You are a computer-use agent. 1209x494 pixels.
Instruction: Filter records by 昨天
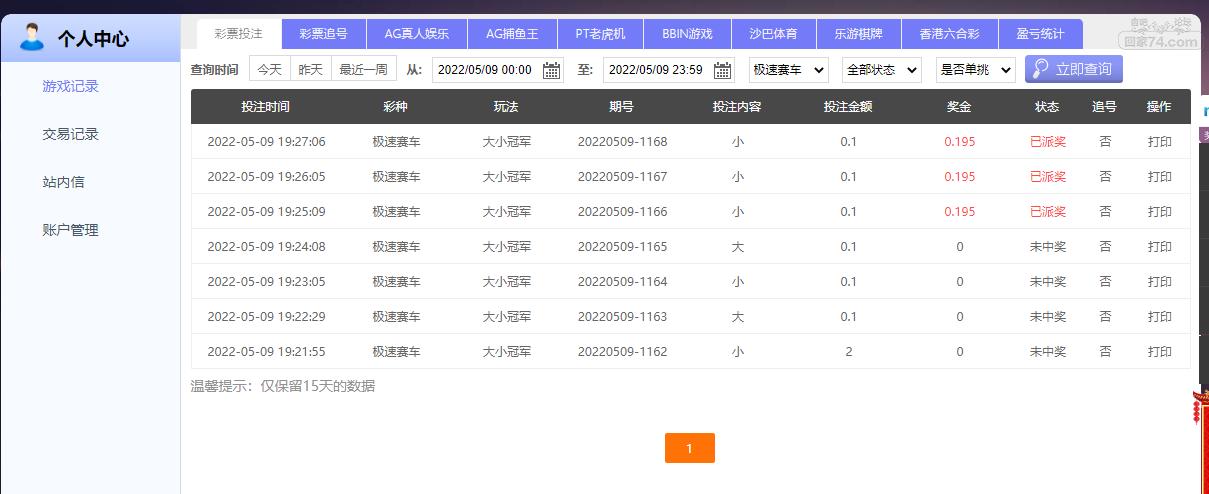tap(311, 70)
